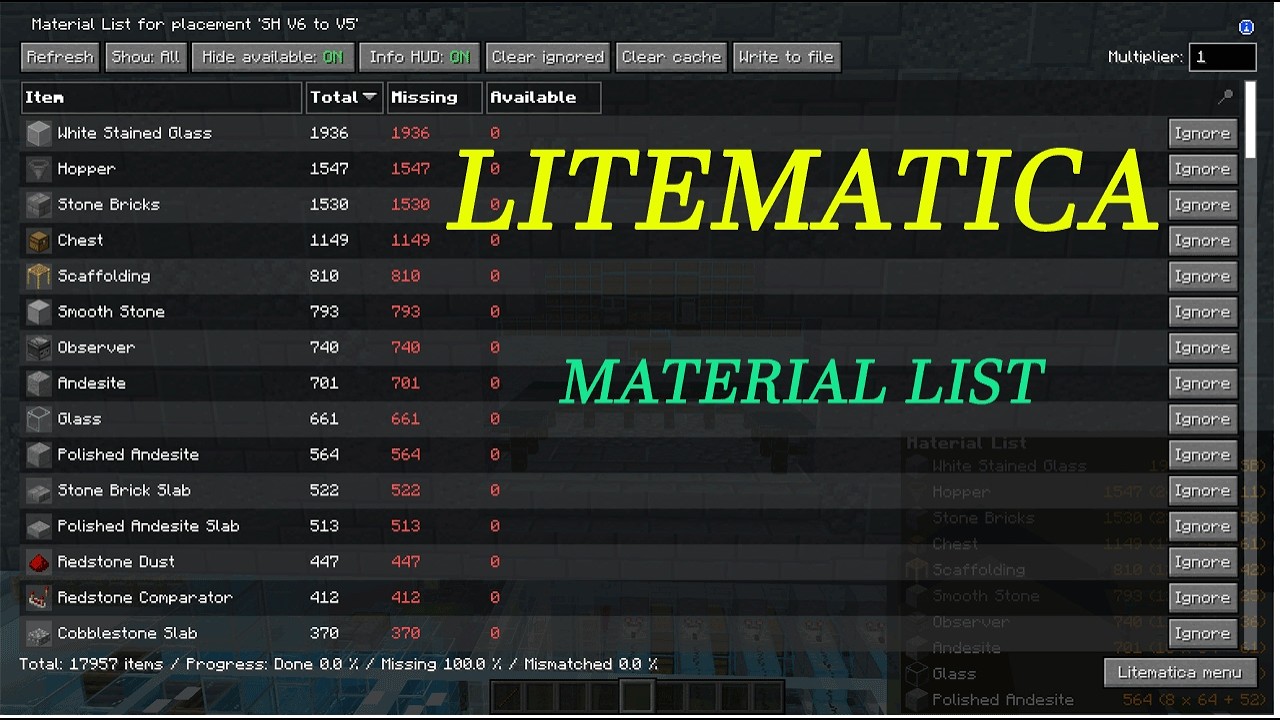The width and height of the screenshot is (1280, 720).
Task: Click Clear ignored button
Action: point(548,57)
